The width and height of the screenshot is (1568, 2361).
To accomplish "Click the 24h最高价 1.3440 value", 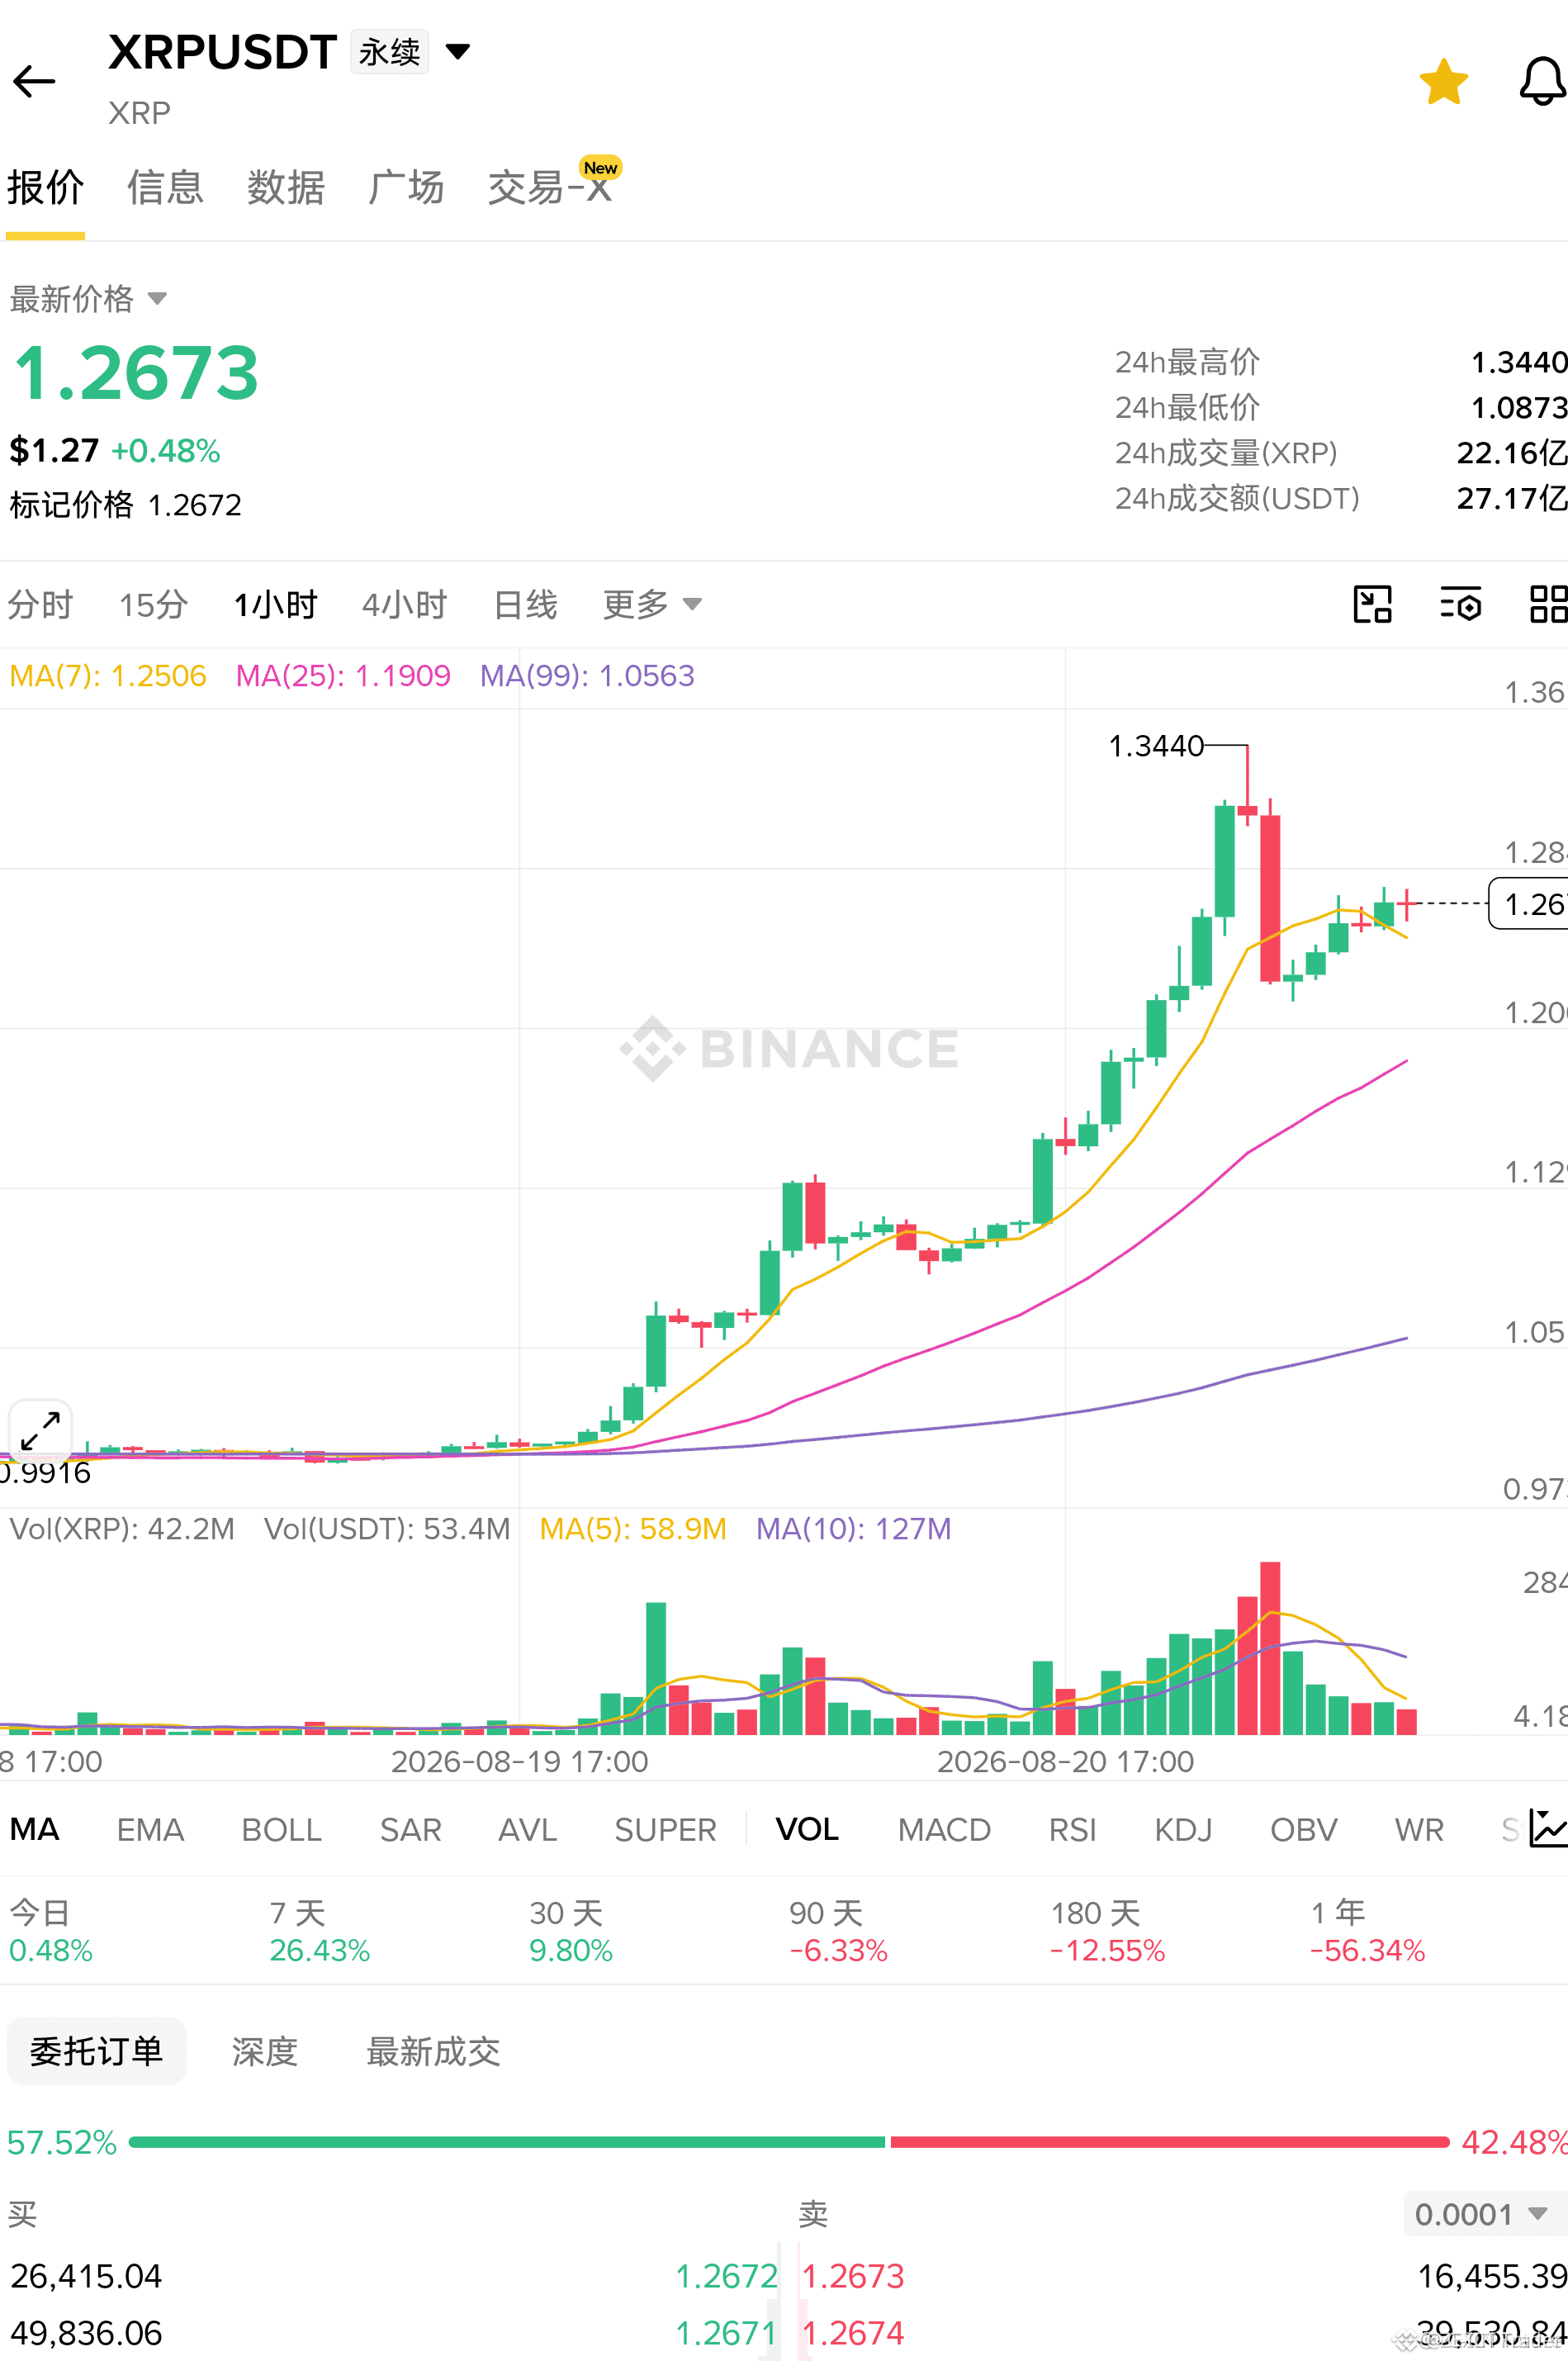I will click(x=1518, y=362).
